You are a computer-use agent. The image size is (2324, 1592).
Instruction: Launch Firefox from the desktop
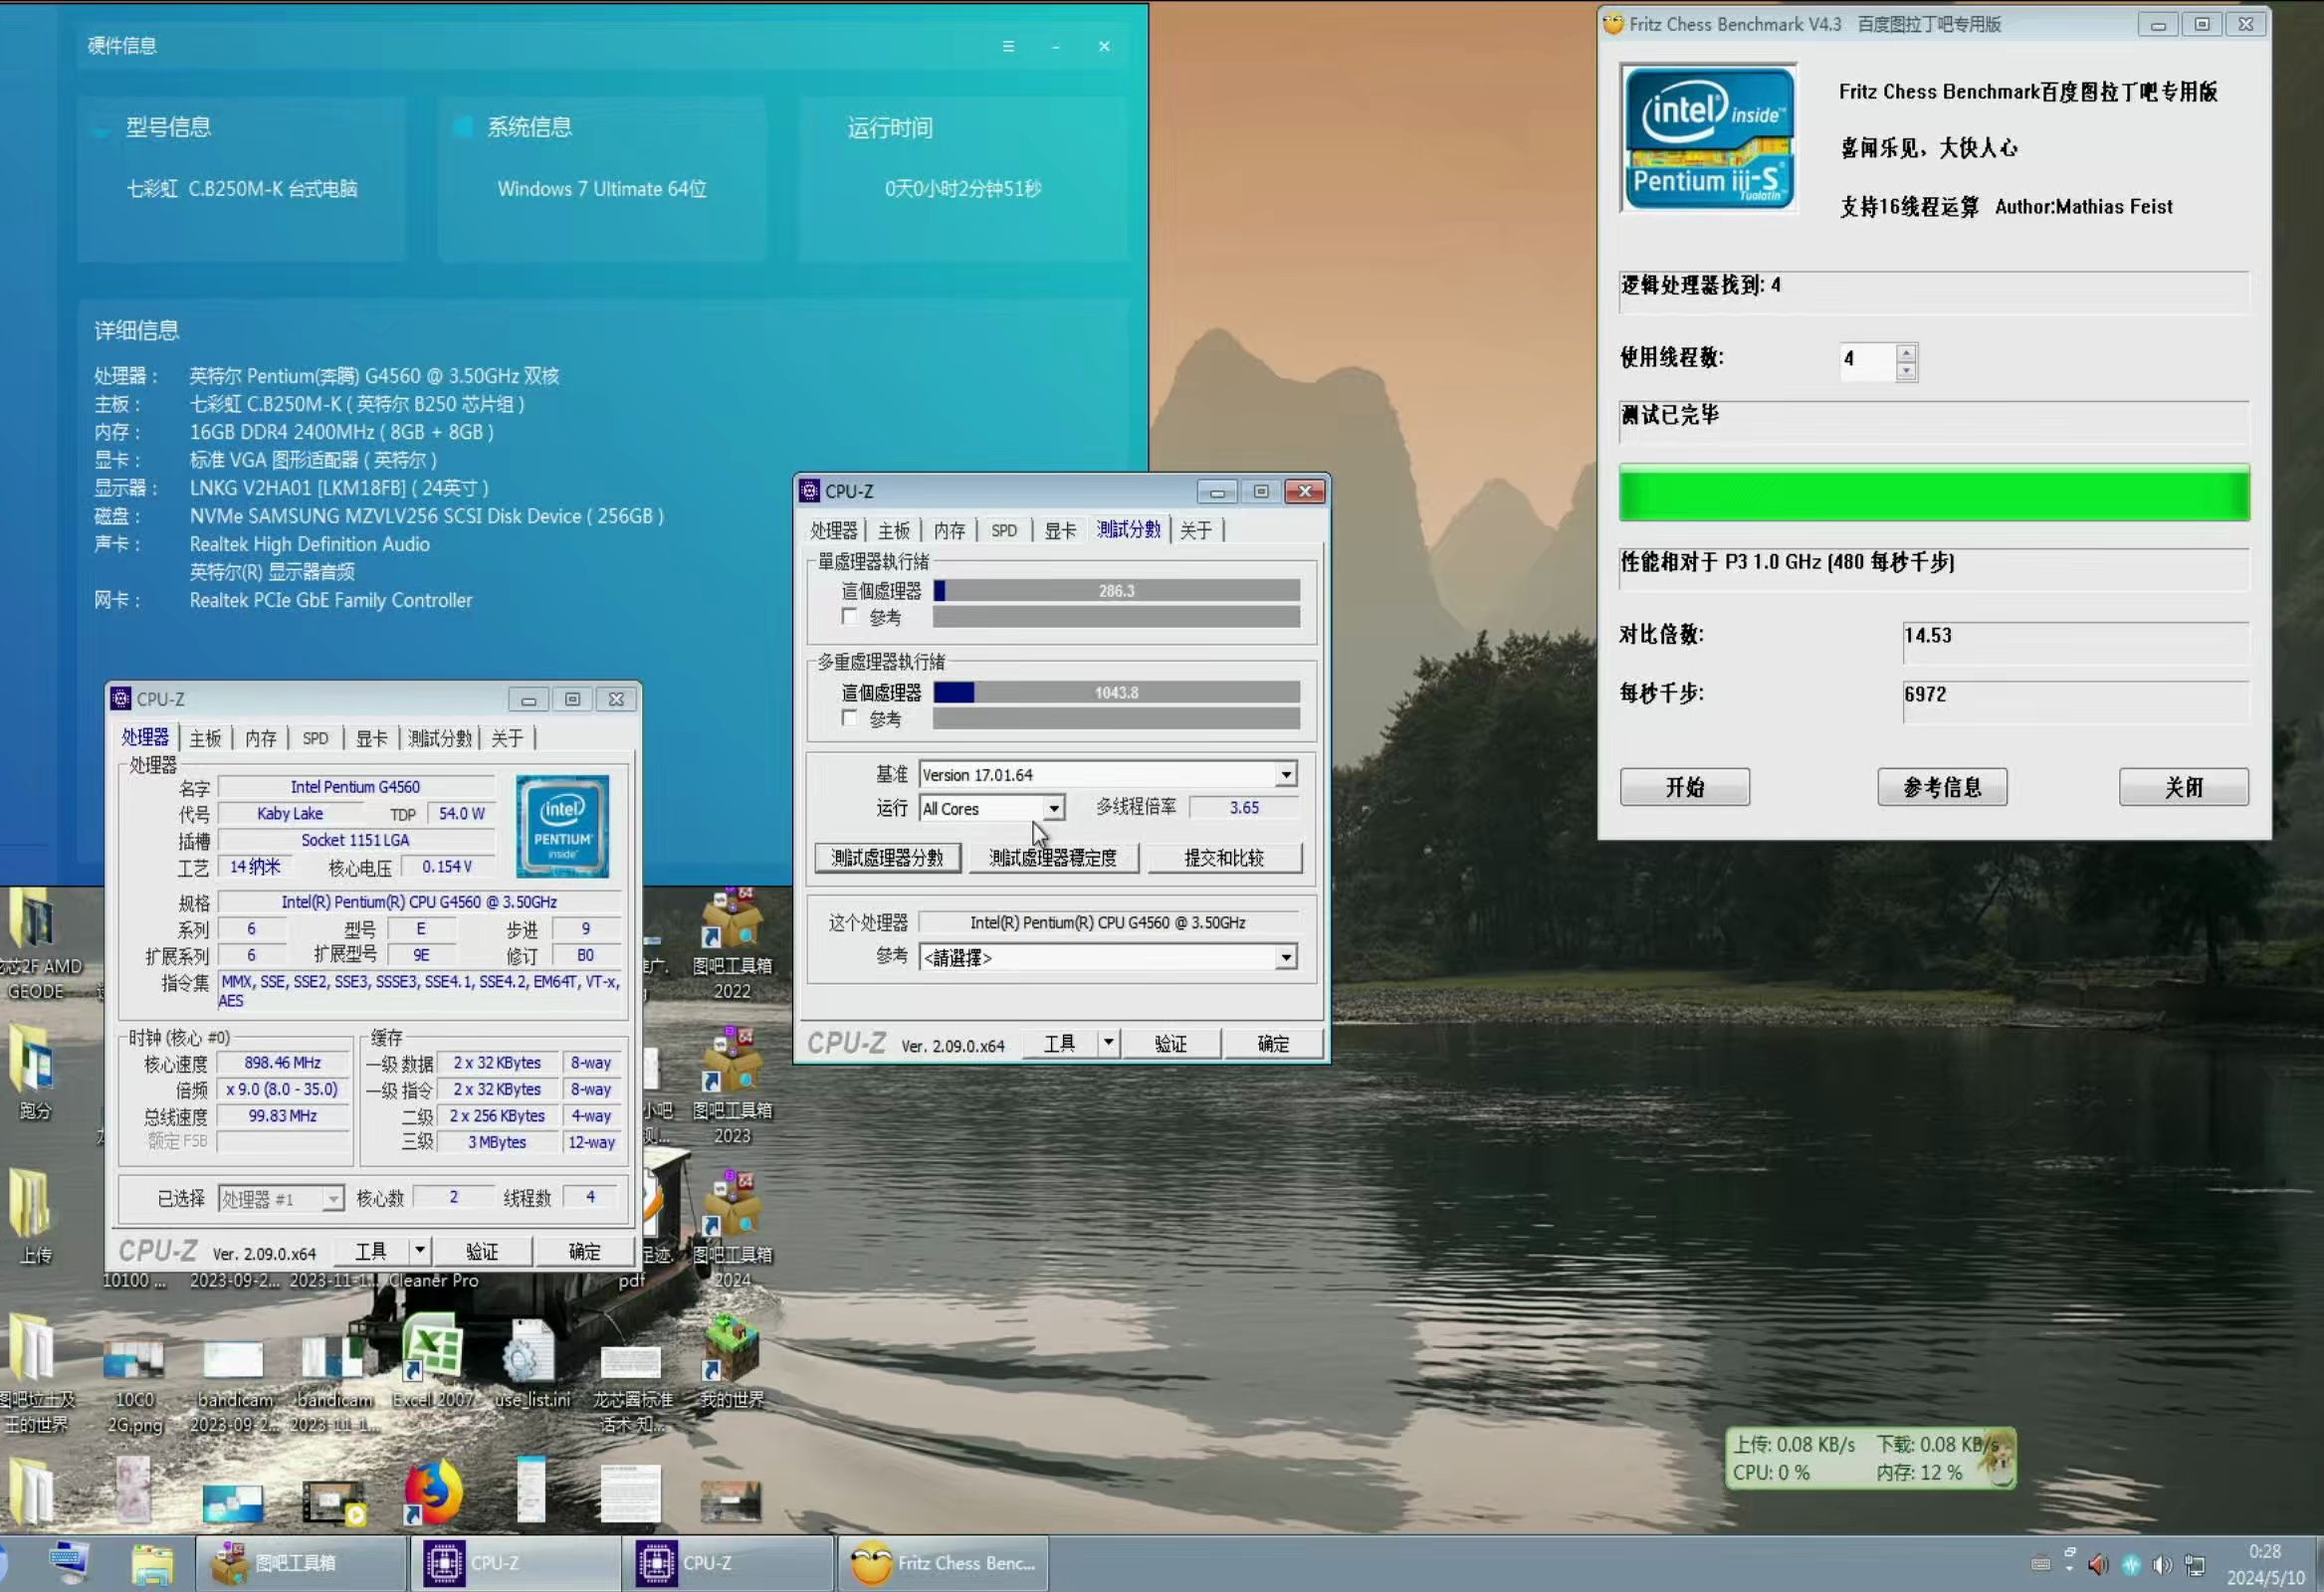[432, 1490]
